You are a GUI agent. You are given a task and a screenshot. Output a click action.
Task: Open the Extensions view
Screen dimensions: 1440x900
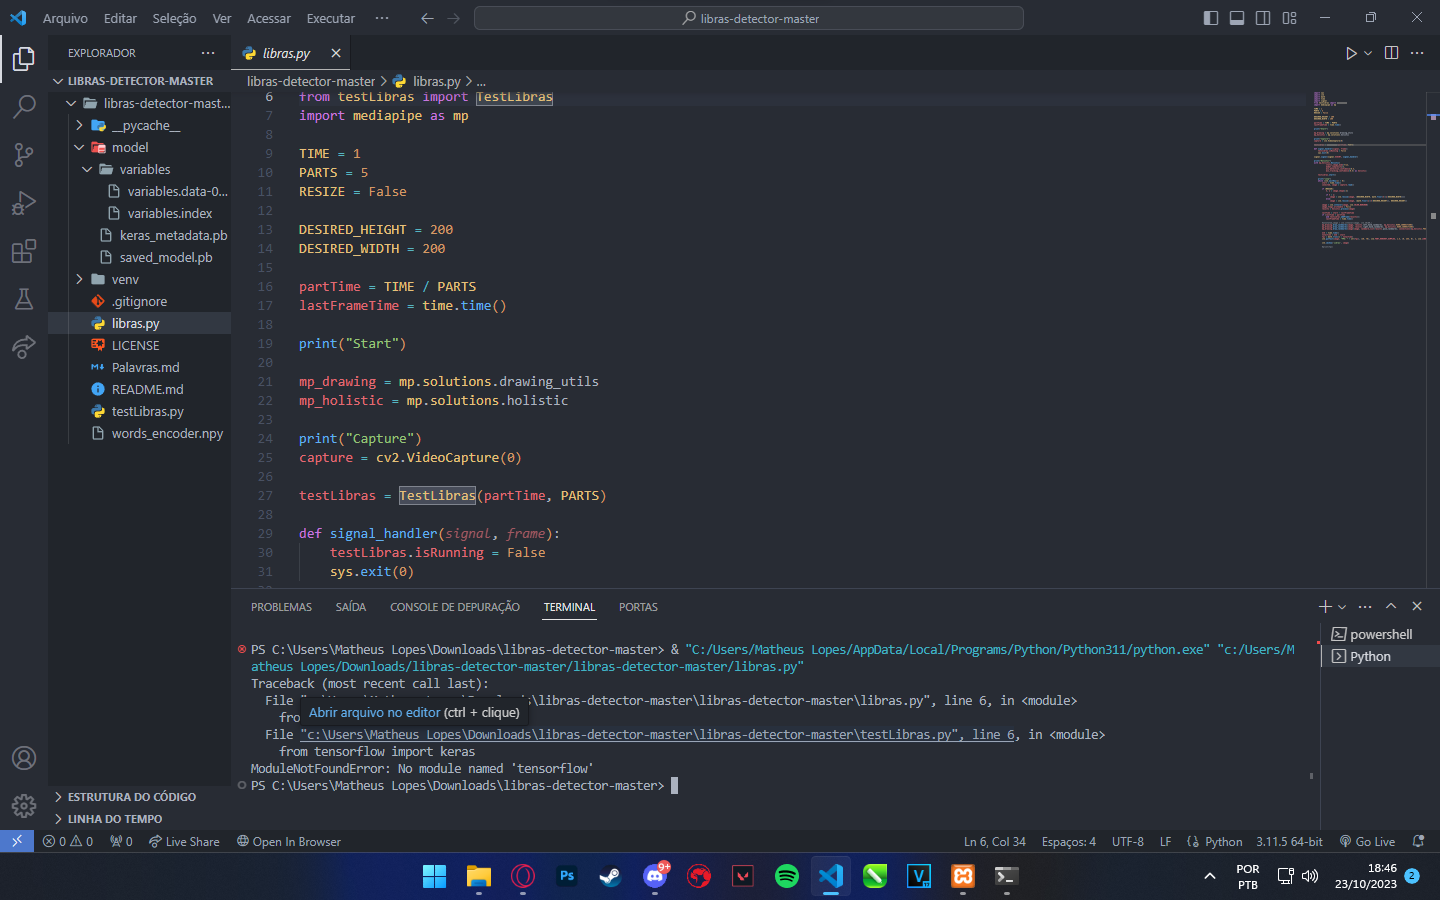24,251
